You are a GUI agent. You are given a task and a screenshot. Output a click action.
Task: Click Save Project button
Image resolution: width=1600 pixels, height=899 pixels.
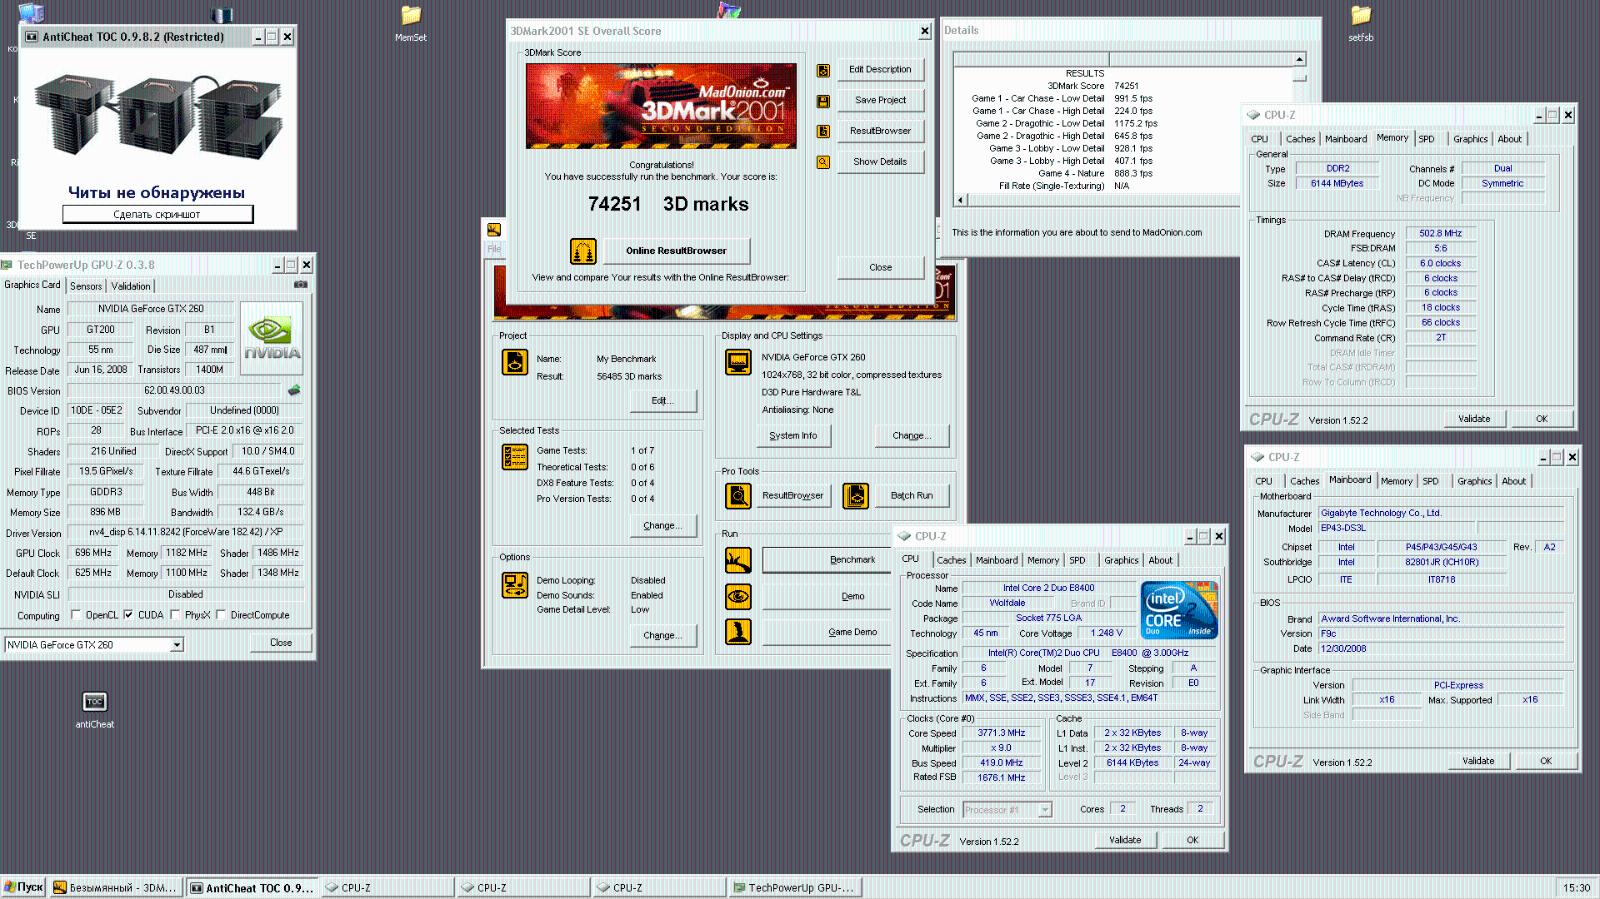coord(880,101)
